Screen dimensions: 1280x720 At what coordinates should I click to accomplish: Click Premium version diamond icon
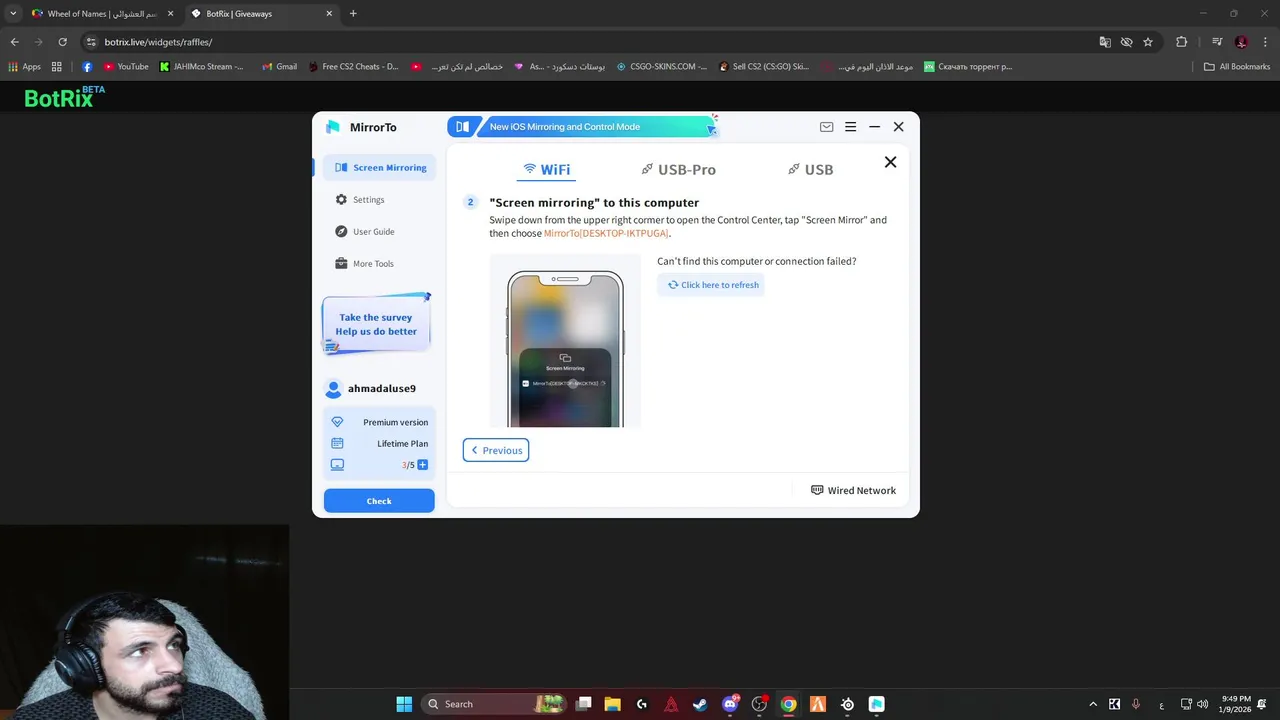coord(337,422)
